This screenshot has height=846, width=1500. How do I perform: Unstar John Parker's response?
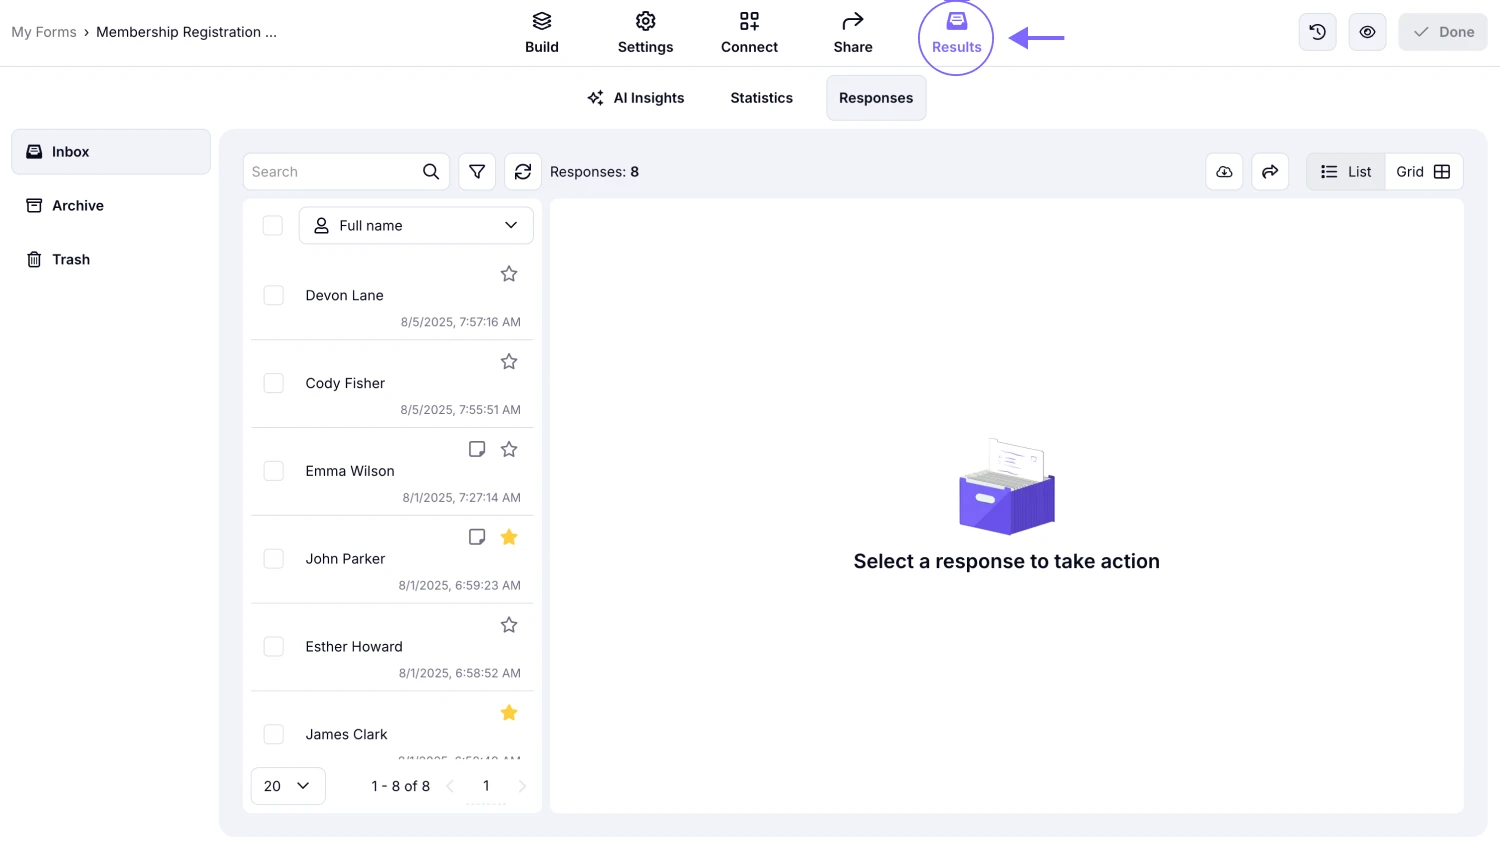click(509, 537)
